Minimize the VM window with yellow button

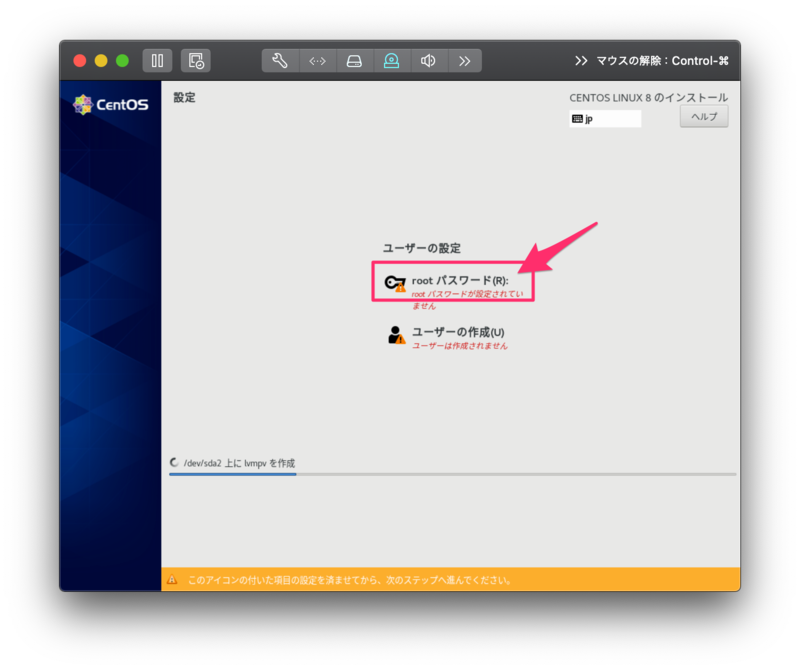[x=101, y=61]
